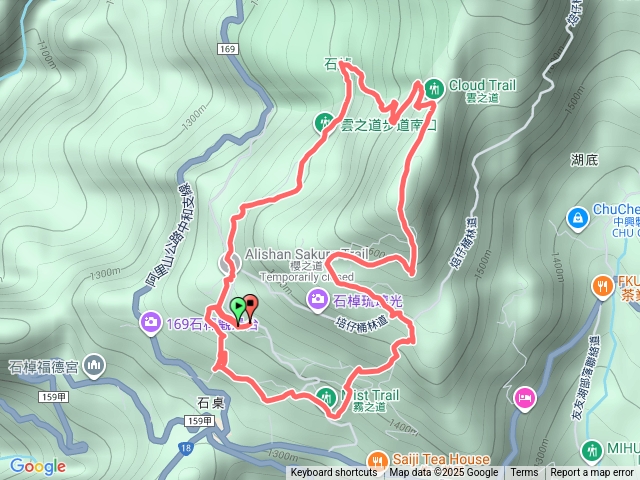Click the route 169 road shield
Screen dimensions: 640x480
click(227, 49)
